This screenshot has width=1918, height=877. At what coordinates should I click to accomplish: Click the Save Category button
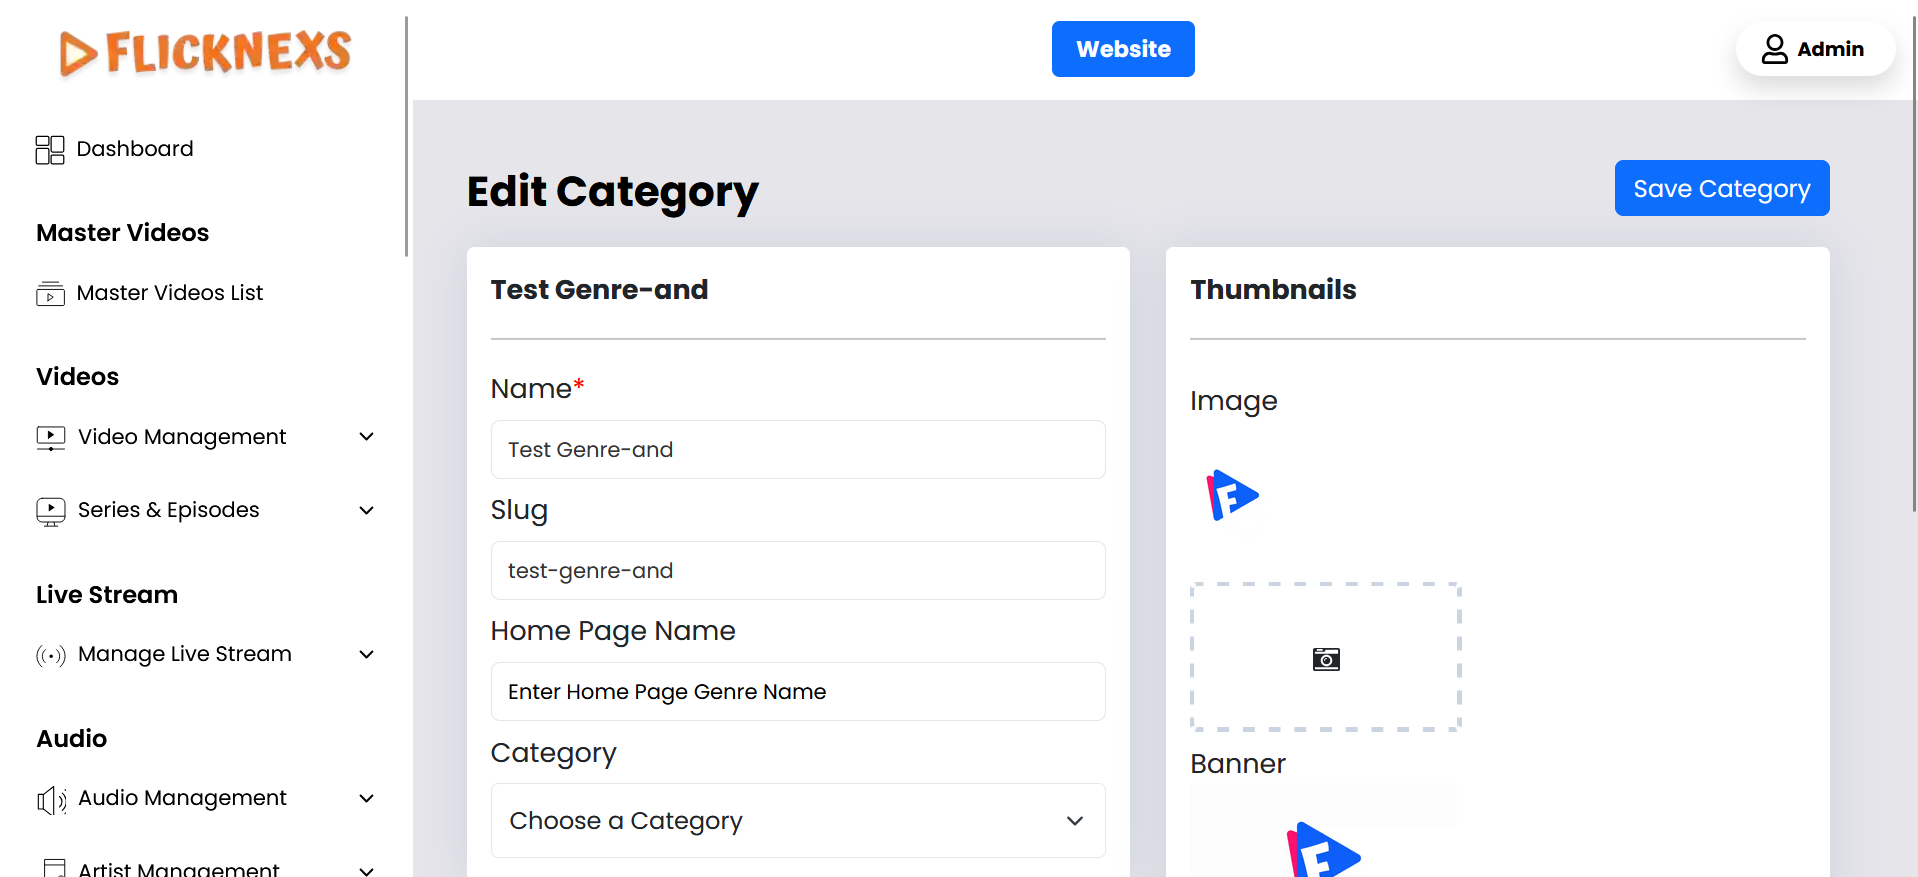[1721, 188]
